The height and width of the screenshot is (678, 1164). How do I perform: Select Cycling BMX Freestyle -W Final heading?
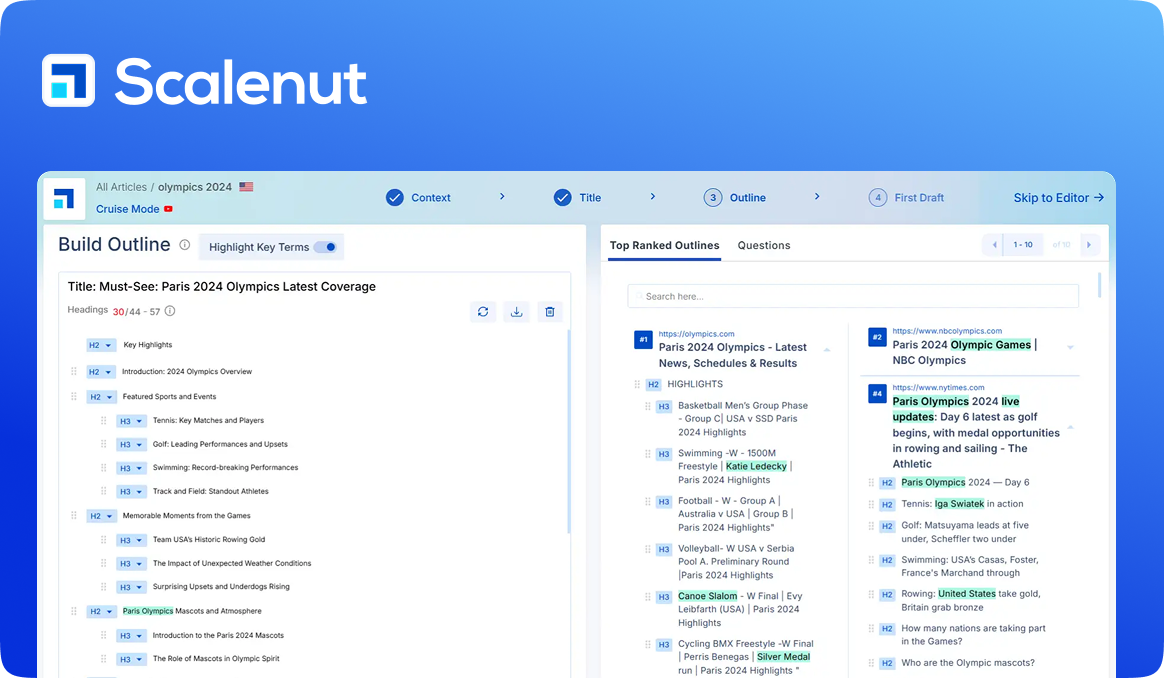click(x=745, y=657)
